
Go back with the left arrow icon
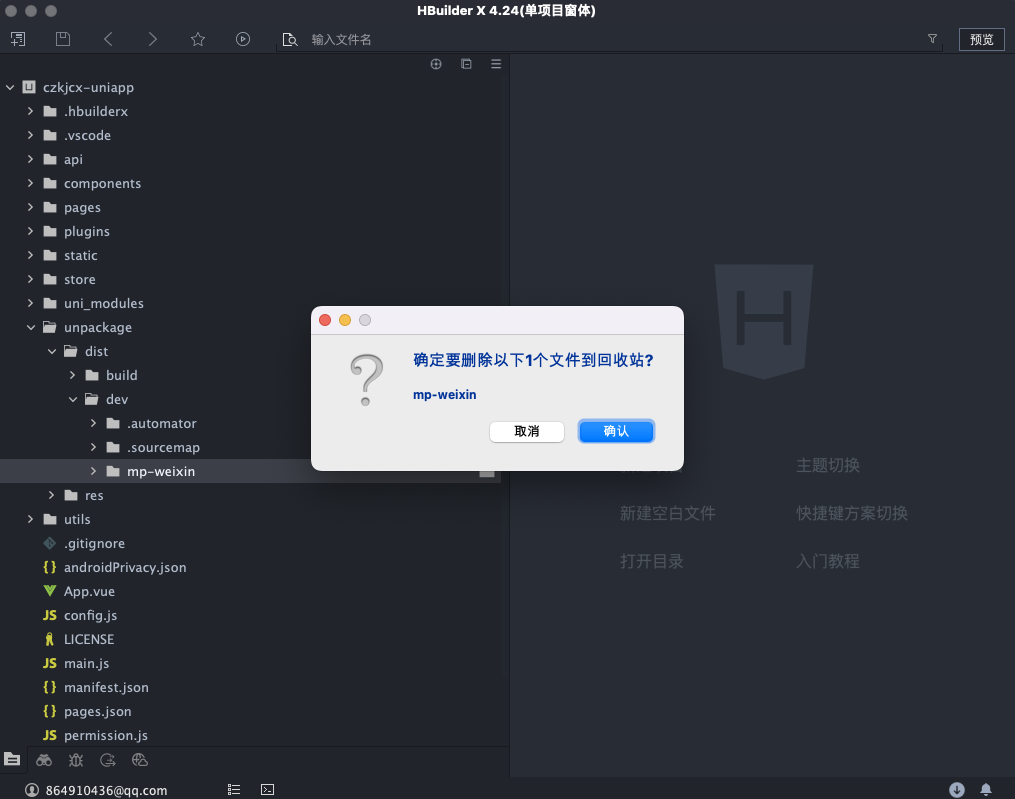click(x=108, y=39)
